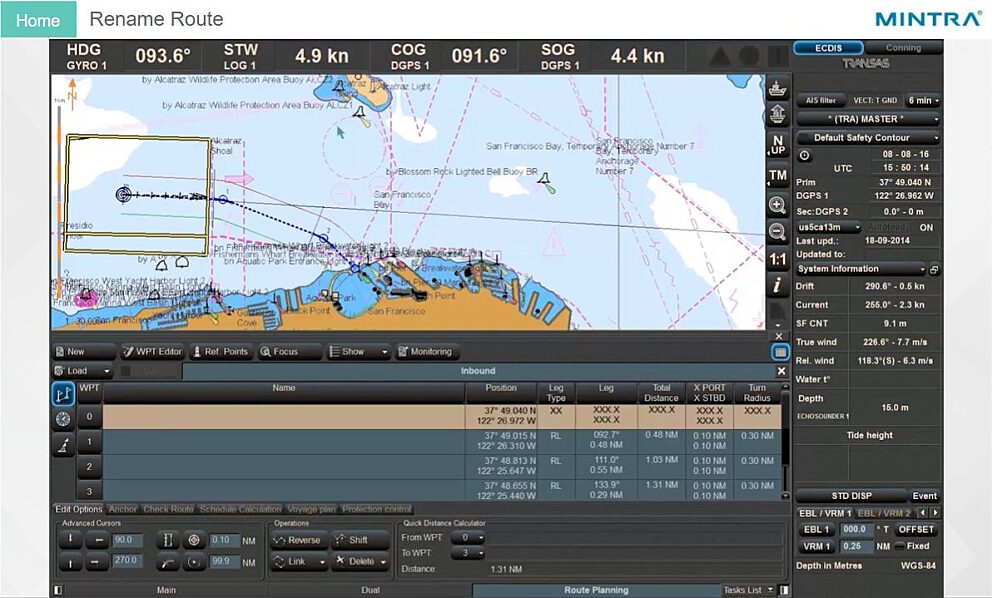
Task: Click the Reverse route operation button
Action: pyautogui.click(x=299, y=540)
